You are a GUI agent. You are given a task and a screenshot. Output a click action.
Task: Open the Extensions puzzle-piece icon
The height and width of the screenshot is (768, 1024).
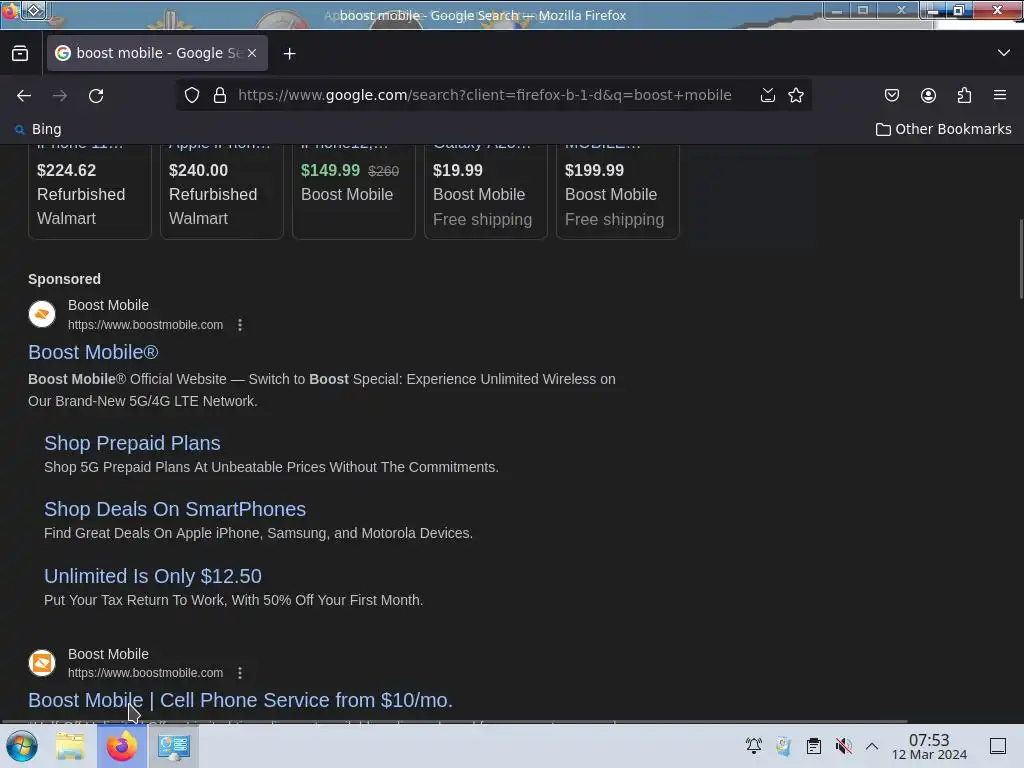(964, 95)
